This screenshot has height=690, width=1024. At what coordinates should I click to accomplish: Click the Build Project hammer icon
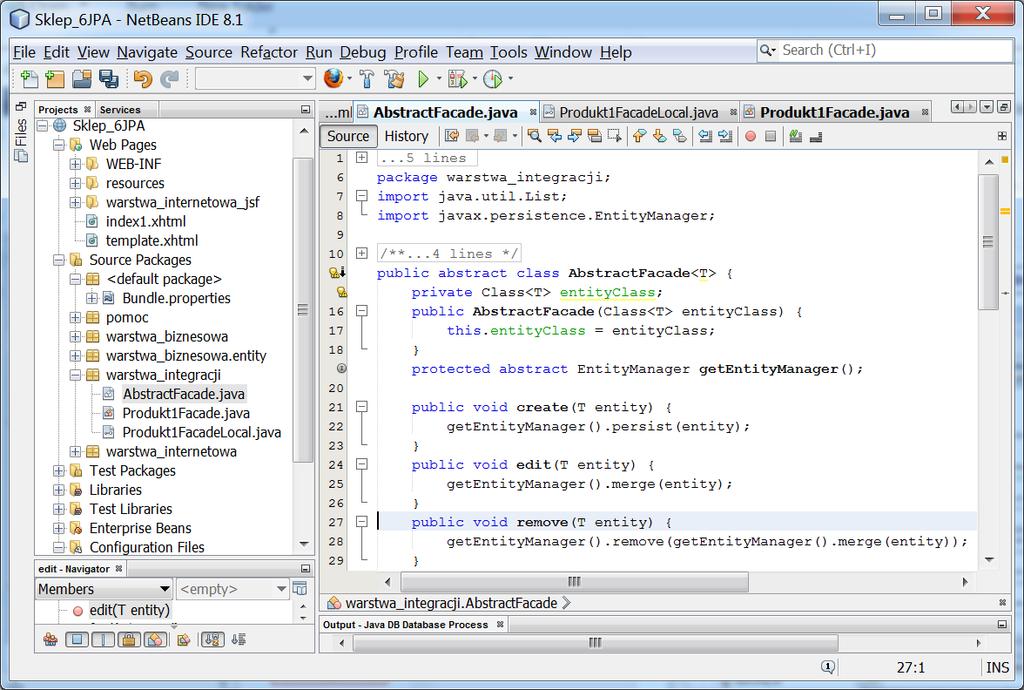coord(367,79)
